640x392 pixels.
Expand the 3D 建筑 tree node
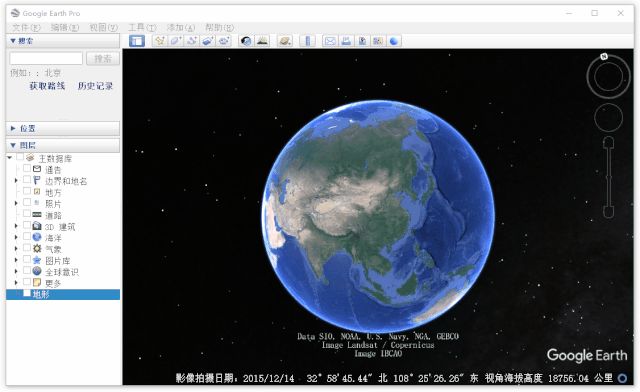click(16, 226)
